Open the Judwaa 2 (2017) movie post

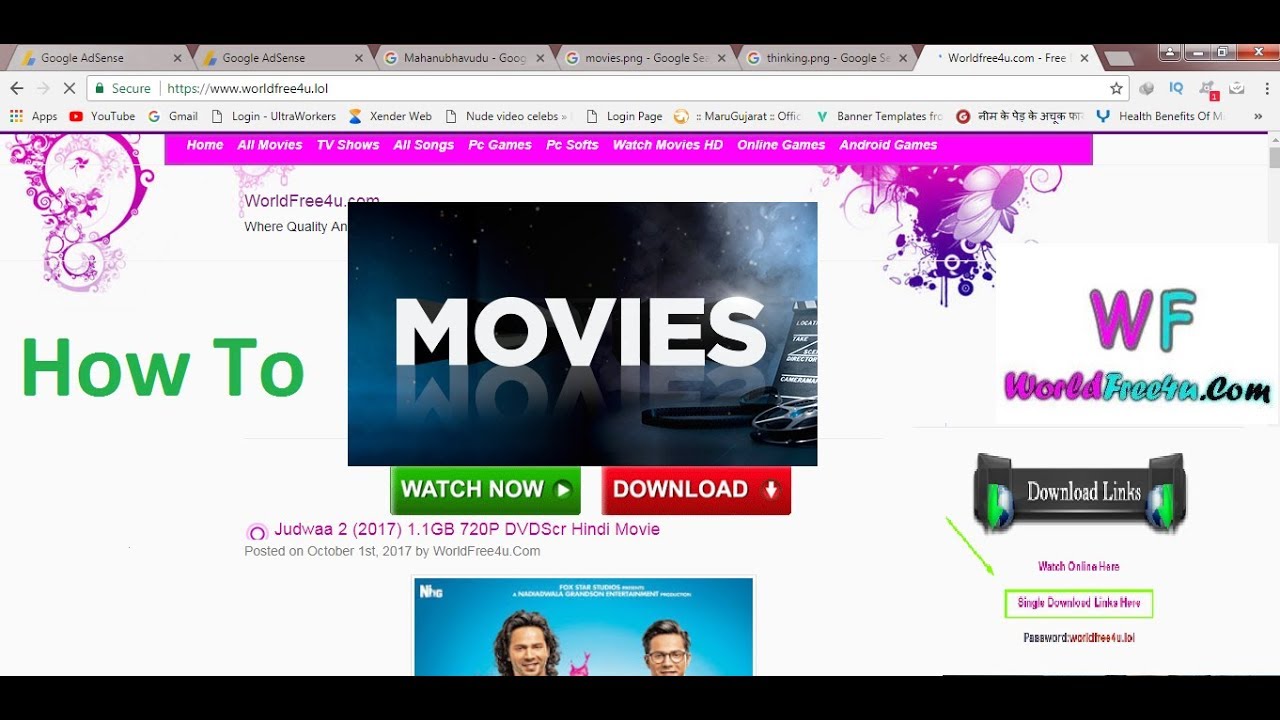point(467,529)
